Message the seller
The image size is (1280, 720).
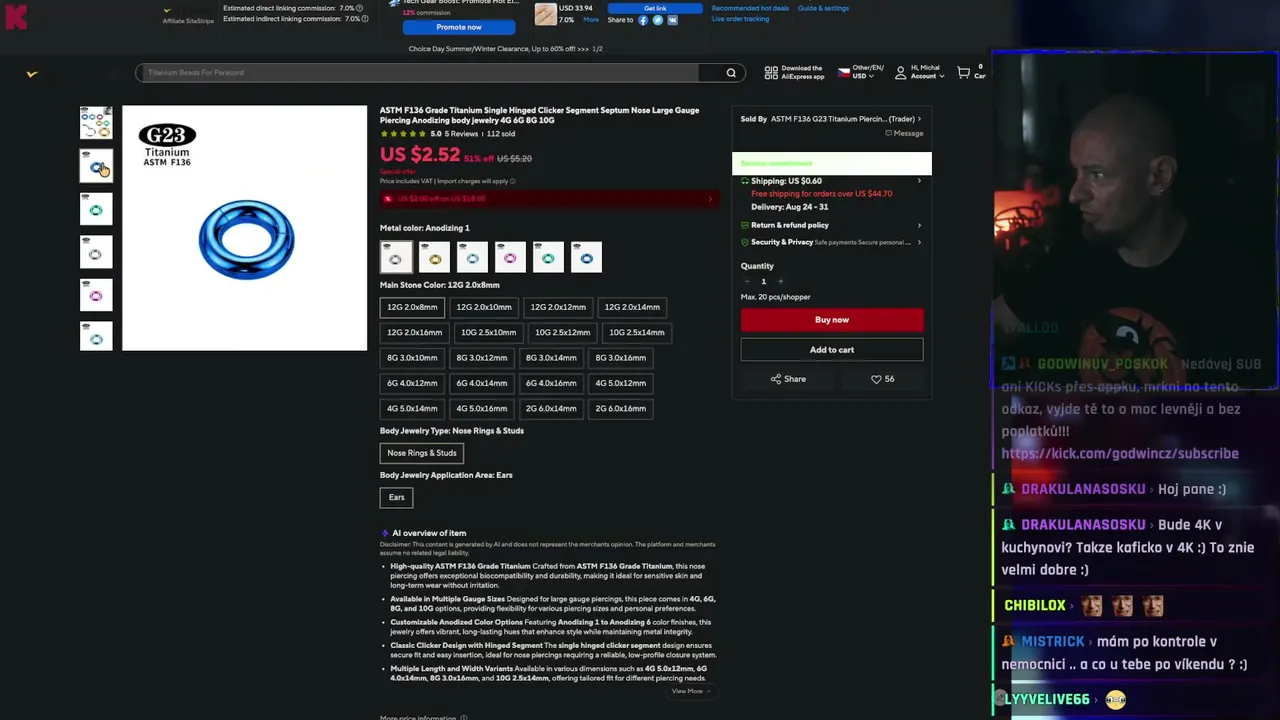(x=904, y=133)
